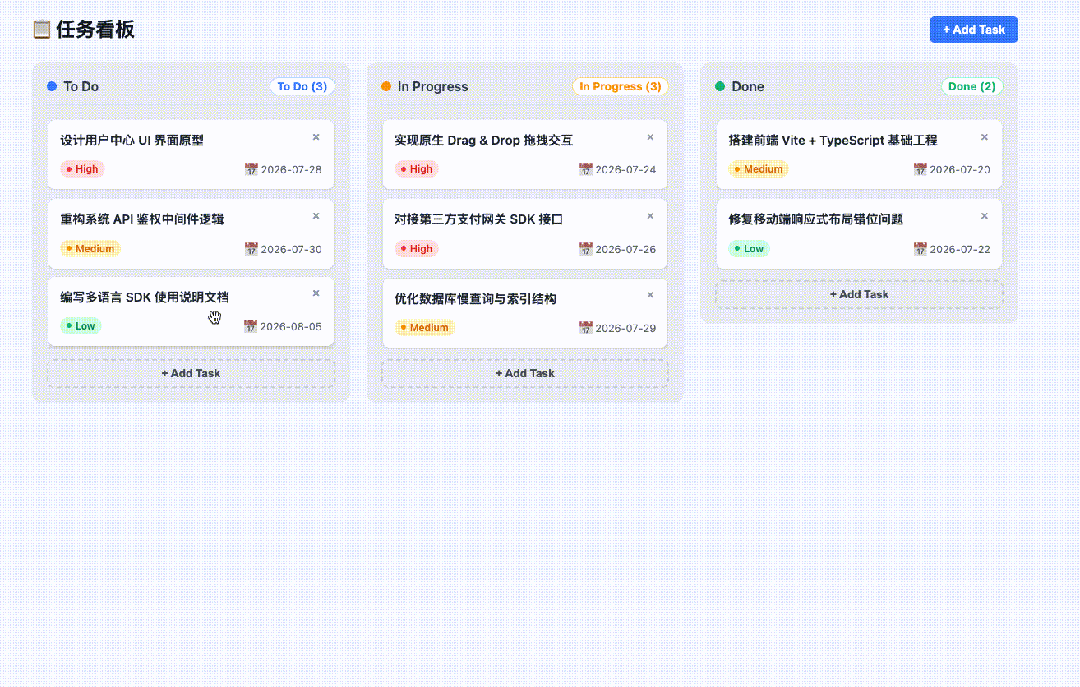Viewport: 1080px width, 687px height.
Task: Select task title 优化数据库慢查询与索引结构
Action: point(475,298)
